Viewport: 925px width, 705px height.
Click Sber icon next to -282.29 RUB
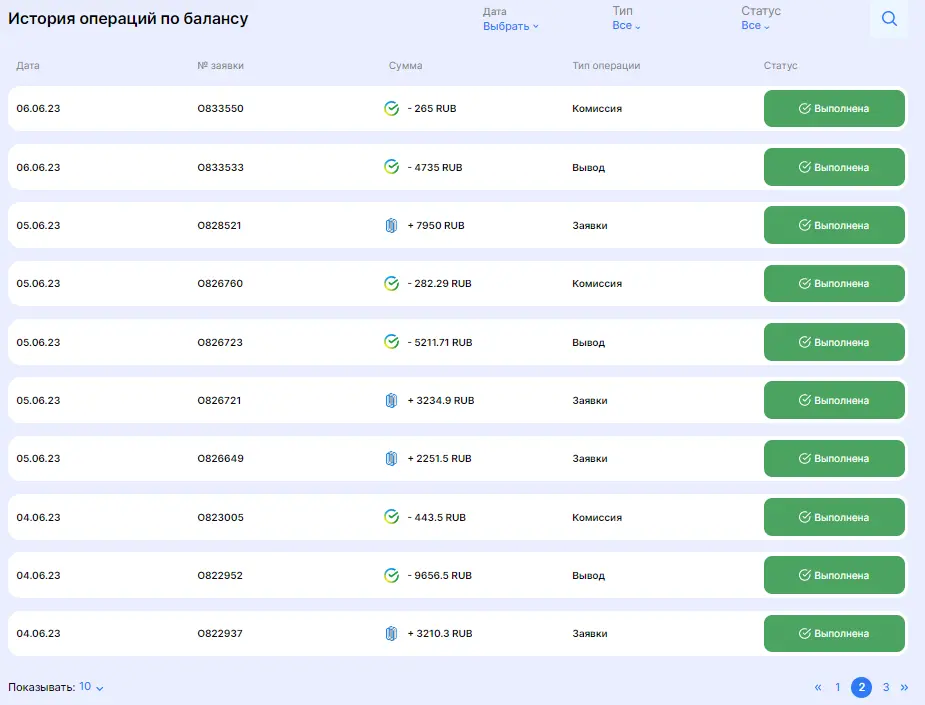tap(391, 283)
